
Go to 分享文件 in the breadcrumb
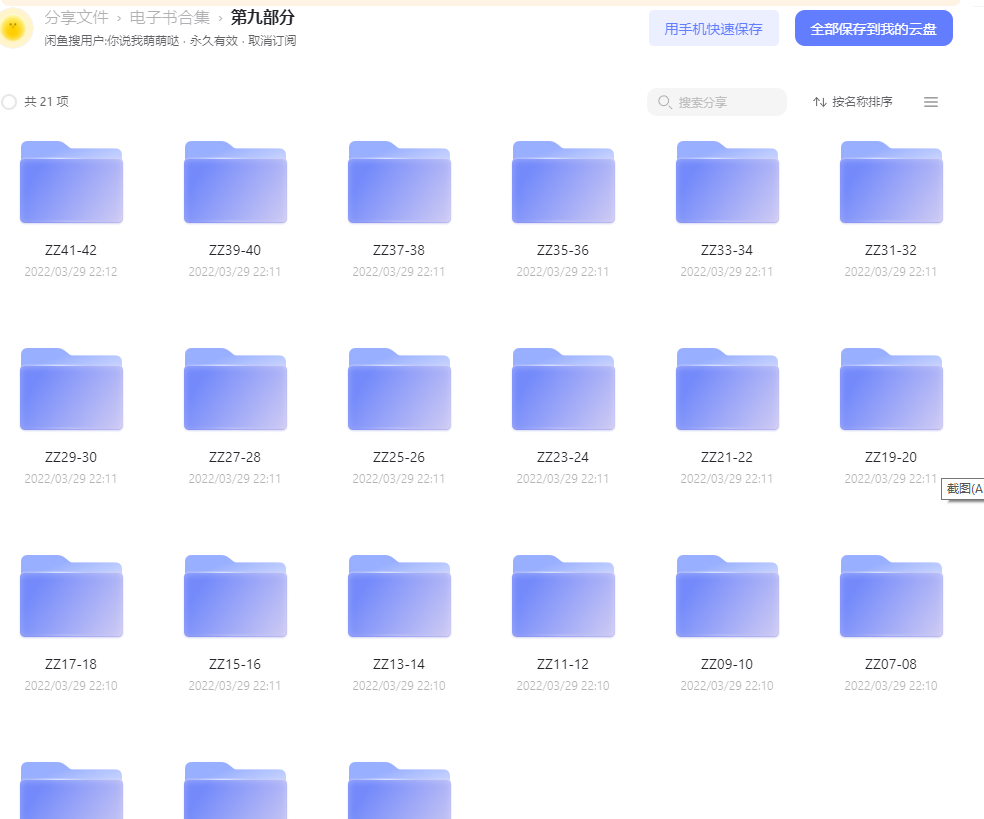77,17
